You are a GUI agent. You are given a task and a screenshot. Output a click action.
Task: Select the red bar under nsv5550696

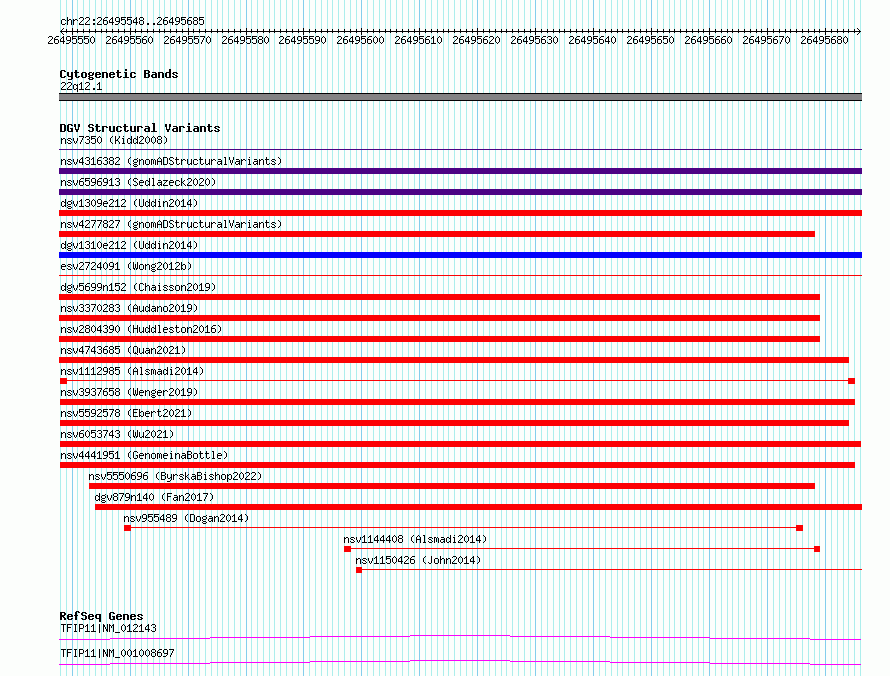(452, 486)
